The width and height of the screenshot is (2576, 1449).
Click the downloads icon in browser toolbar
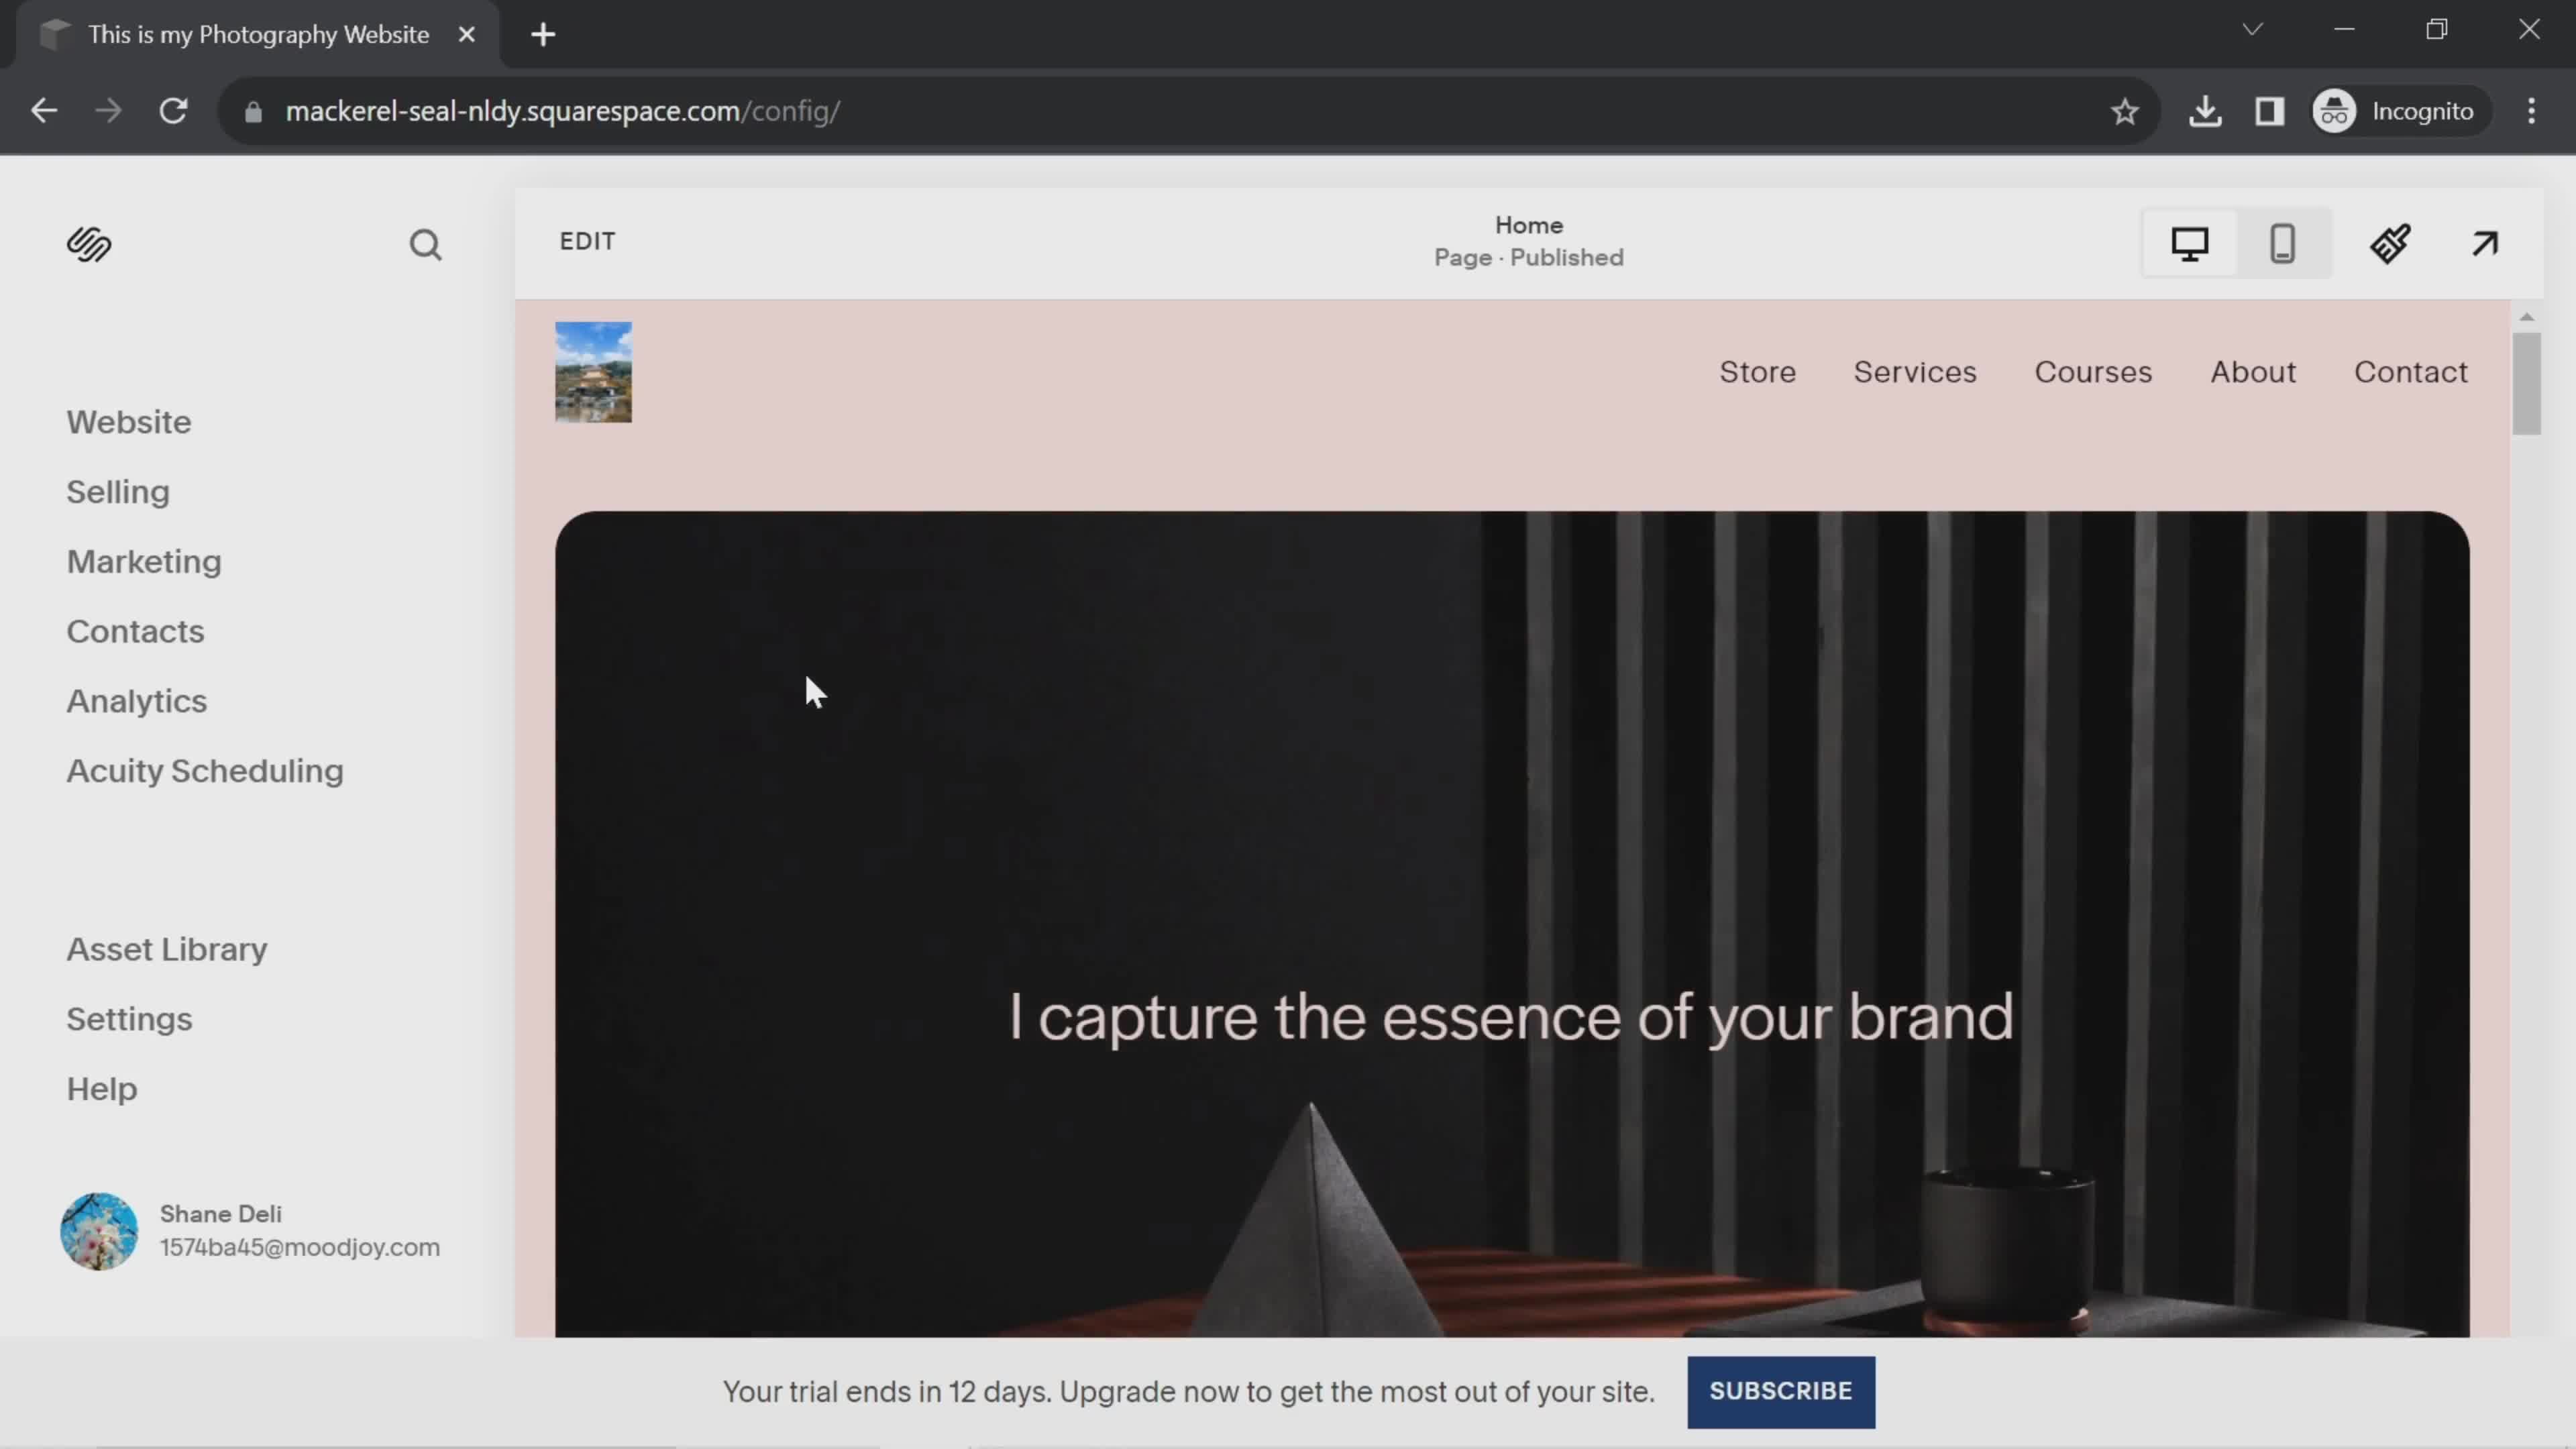point(2206,111)
